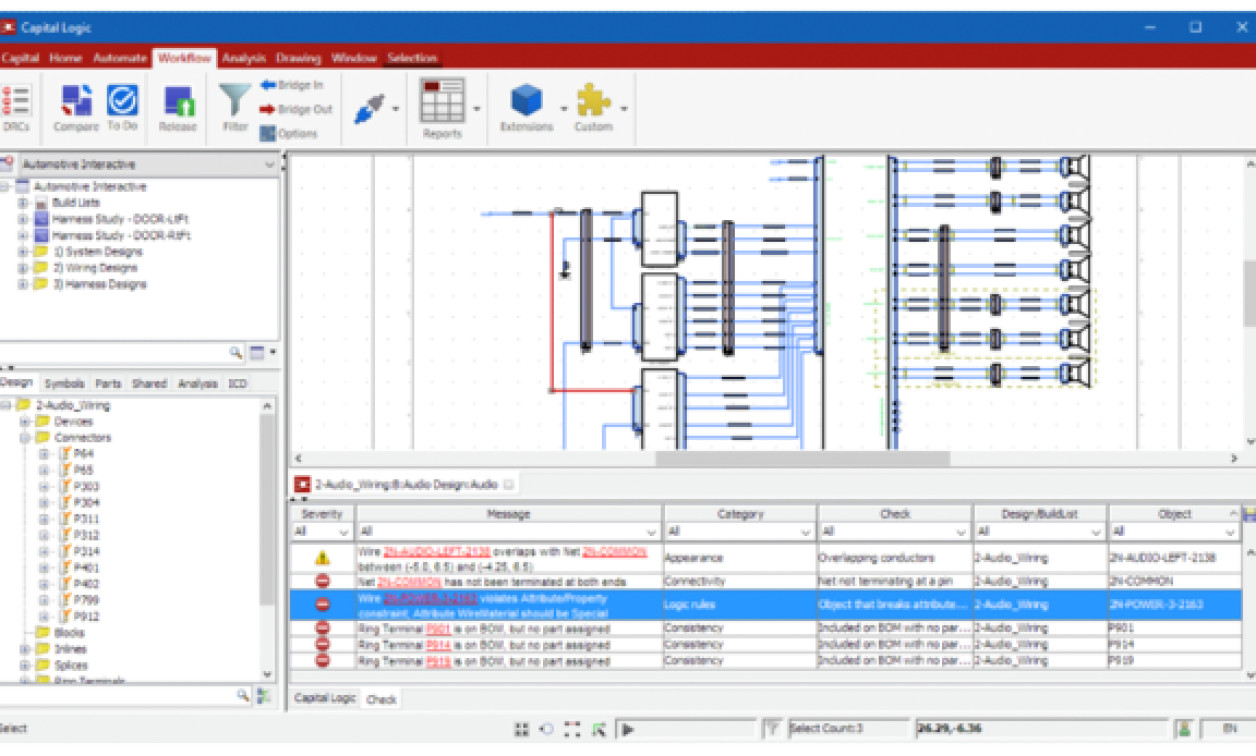Screen dimensions: 1256x756
Task: Click the search magnifier below the project tree
Action: pos(235,353)
